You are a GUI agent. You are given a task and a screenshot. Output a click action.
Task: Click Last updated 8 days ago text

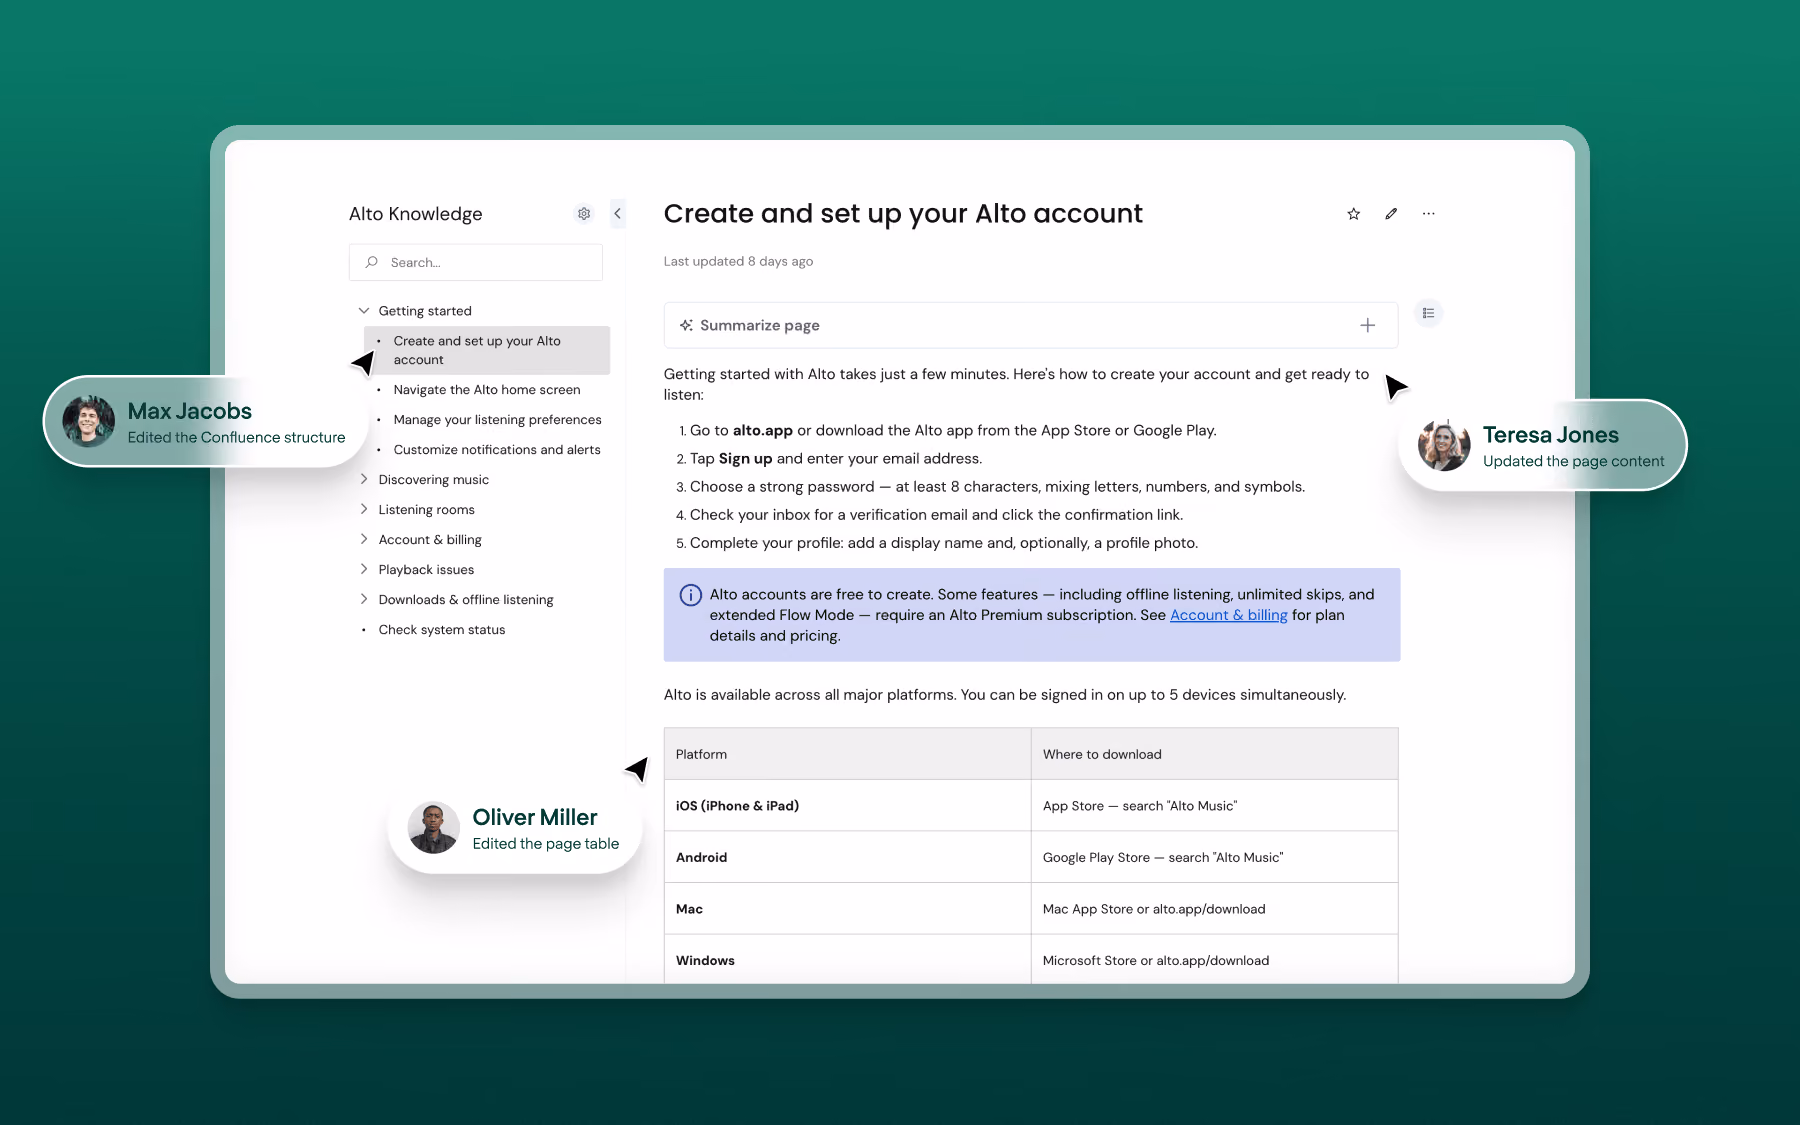click(738, 261)
